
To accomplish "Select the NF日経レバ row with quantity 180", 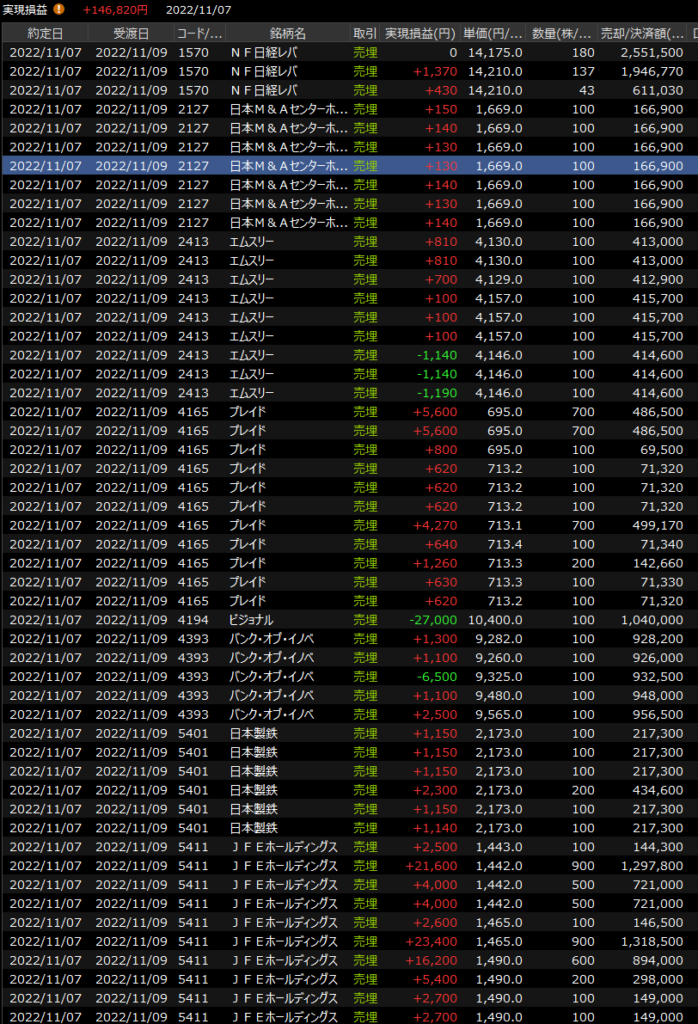I will [288, 52].
